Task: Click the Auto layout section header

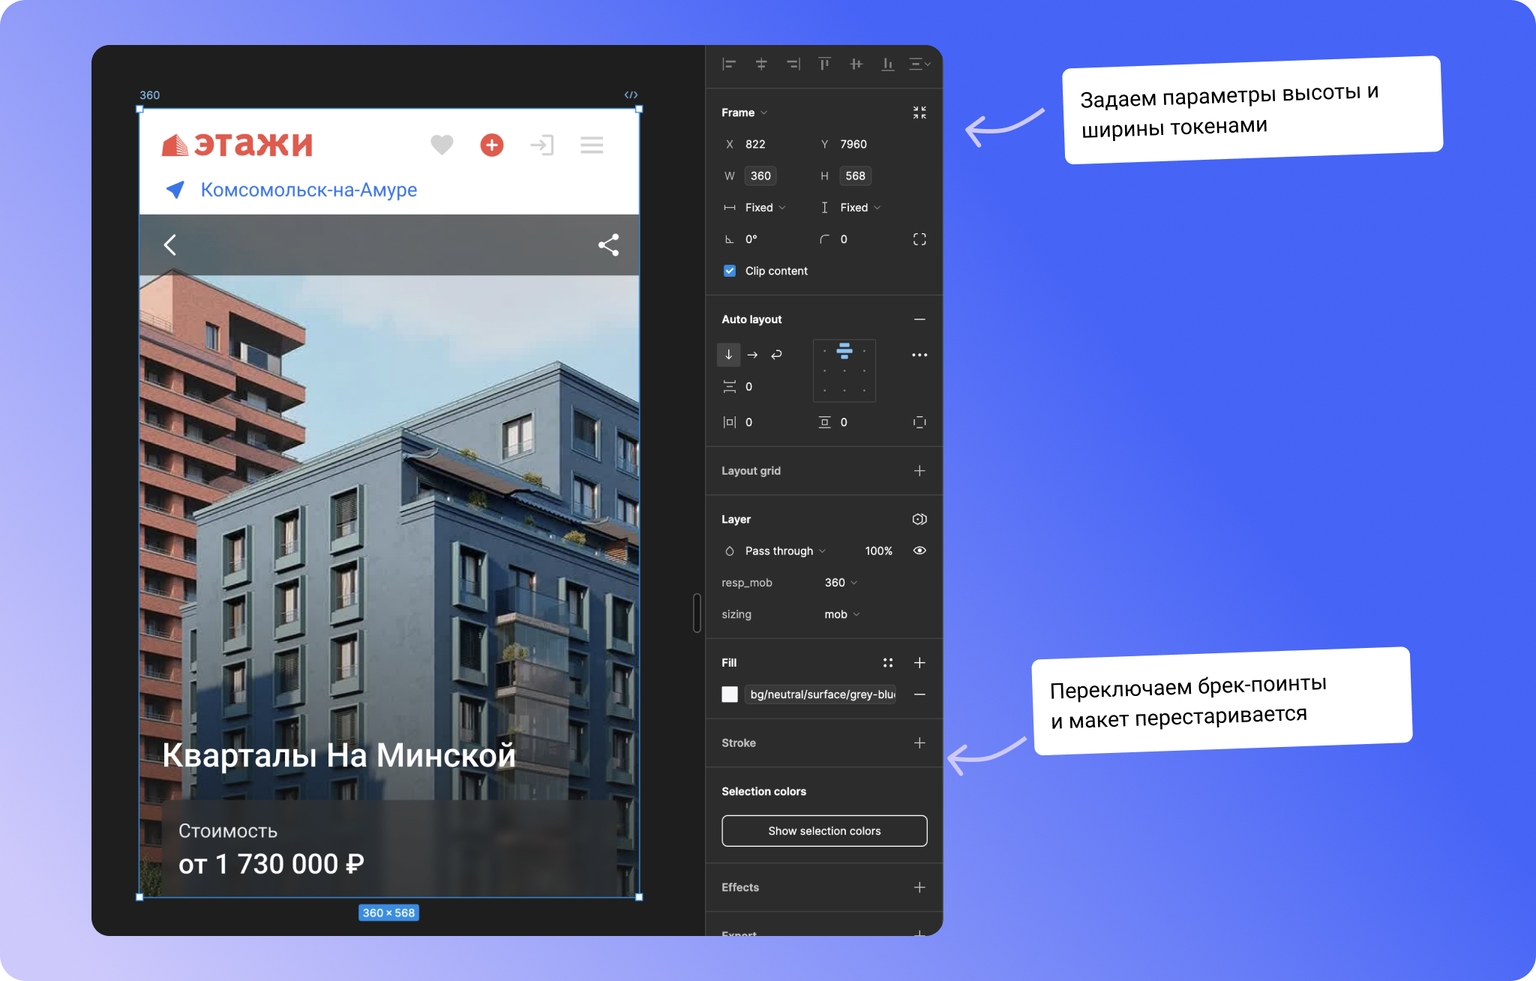Action: pyautogui.click(x=752, y=320)
